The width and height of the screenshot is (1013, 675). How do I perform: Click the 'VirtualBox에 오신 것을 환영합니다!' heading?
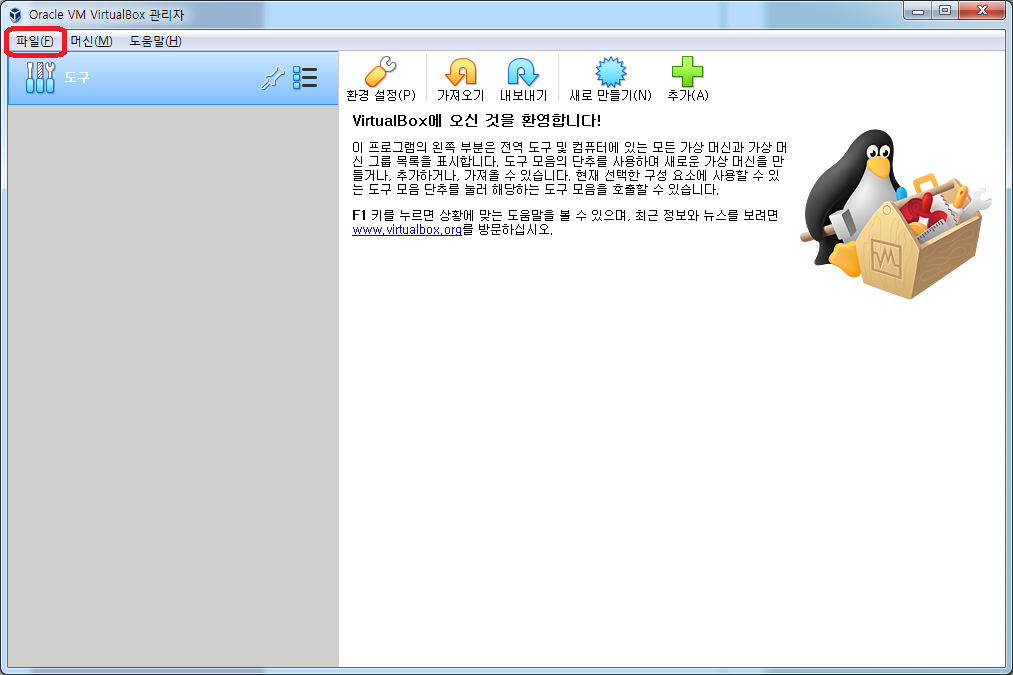coord(477,121)
